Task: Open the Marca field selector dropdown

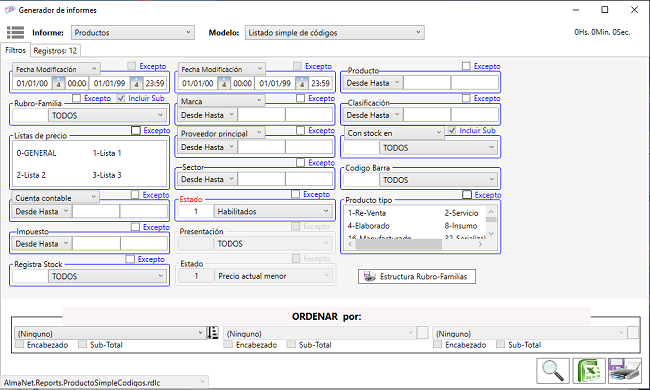Action: point(221,101)
